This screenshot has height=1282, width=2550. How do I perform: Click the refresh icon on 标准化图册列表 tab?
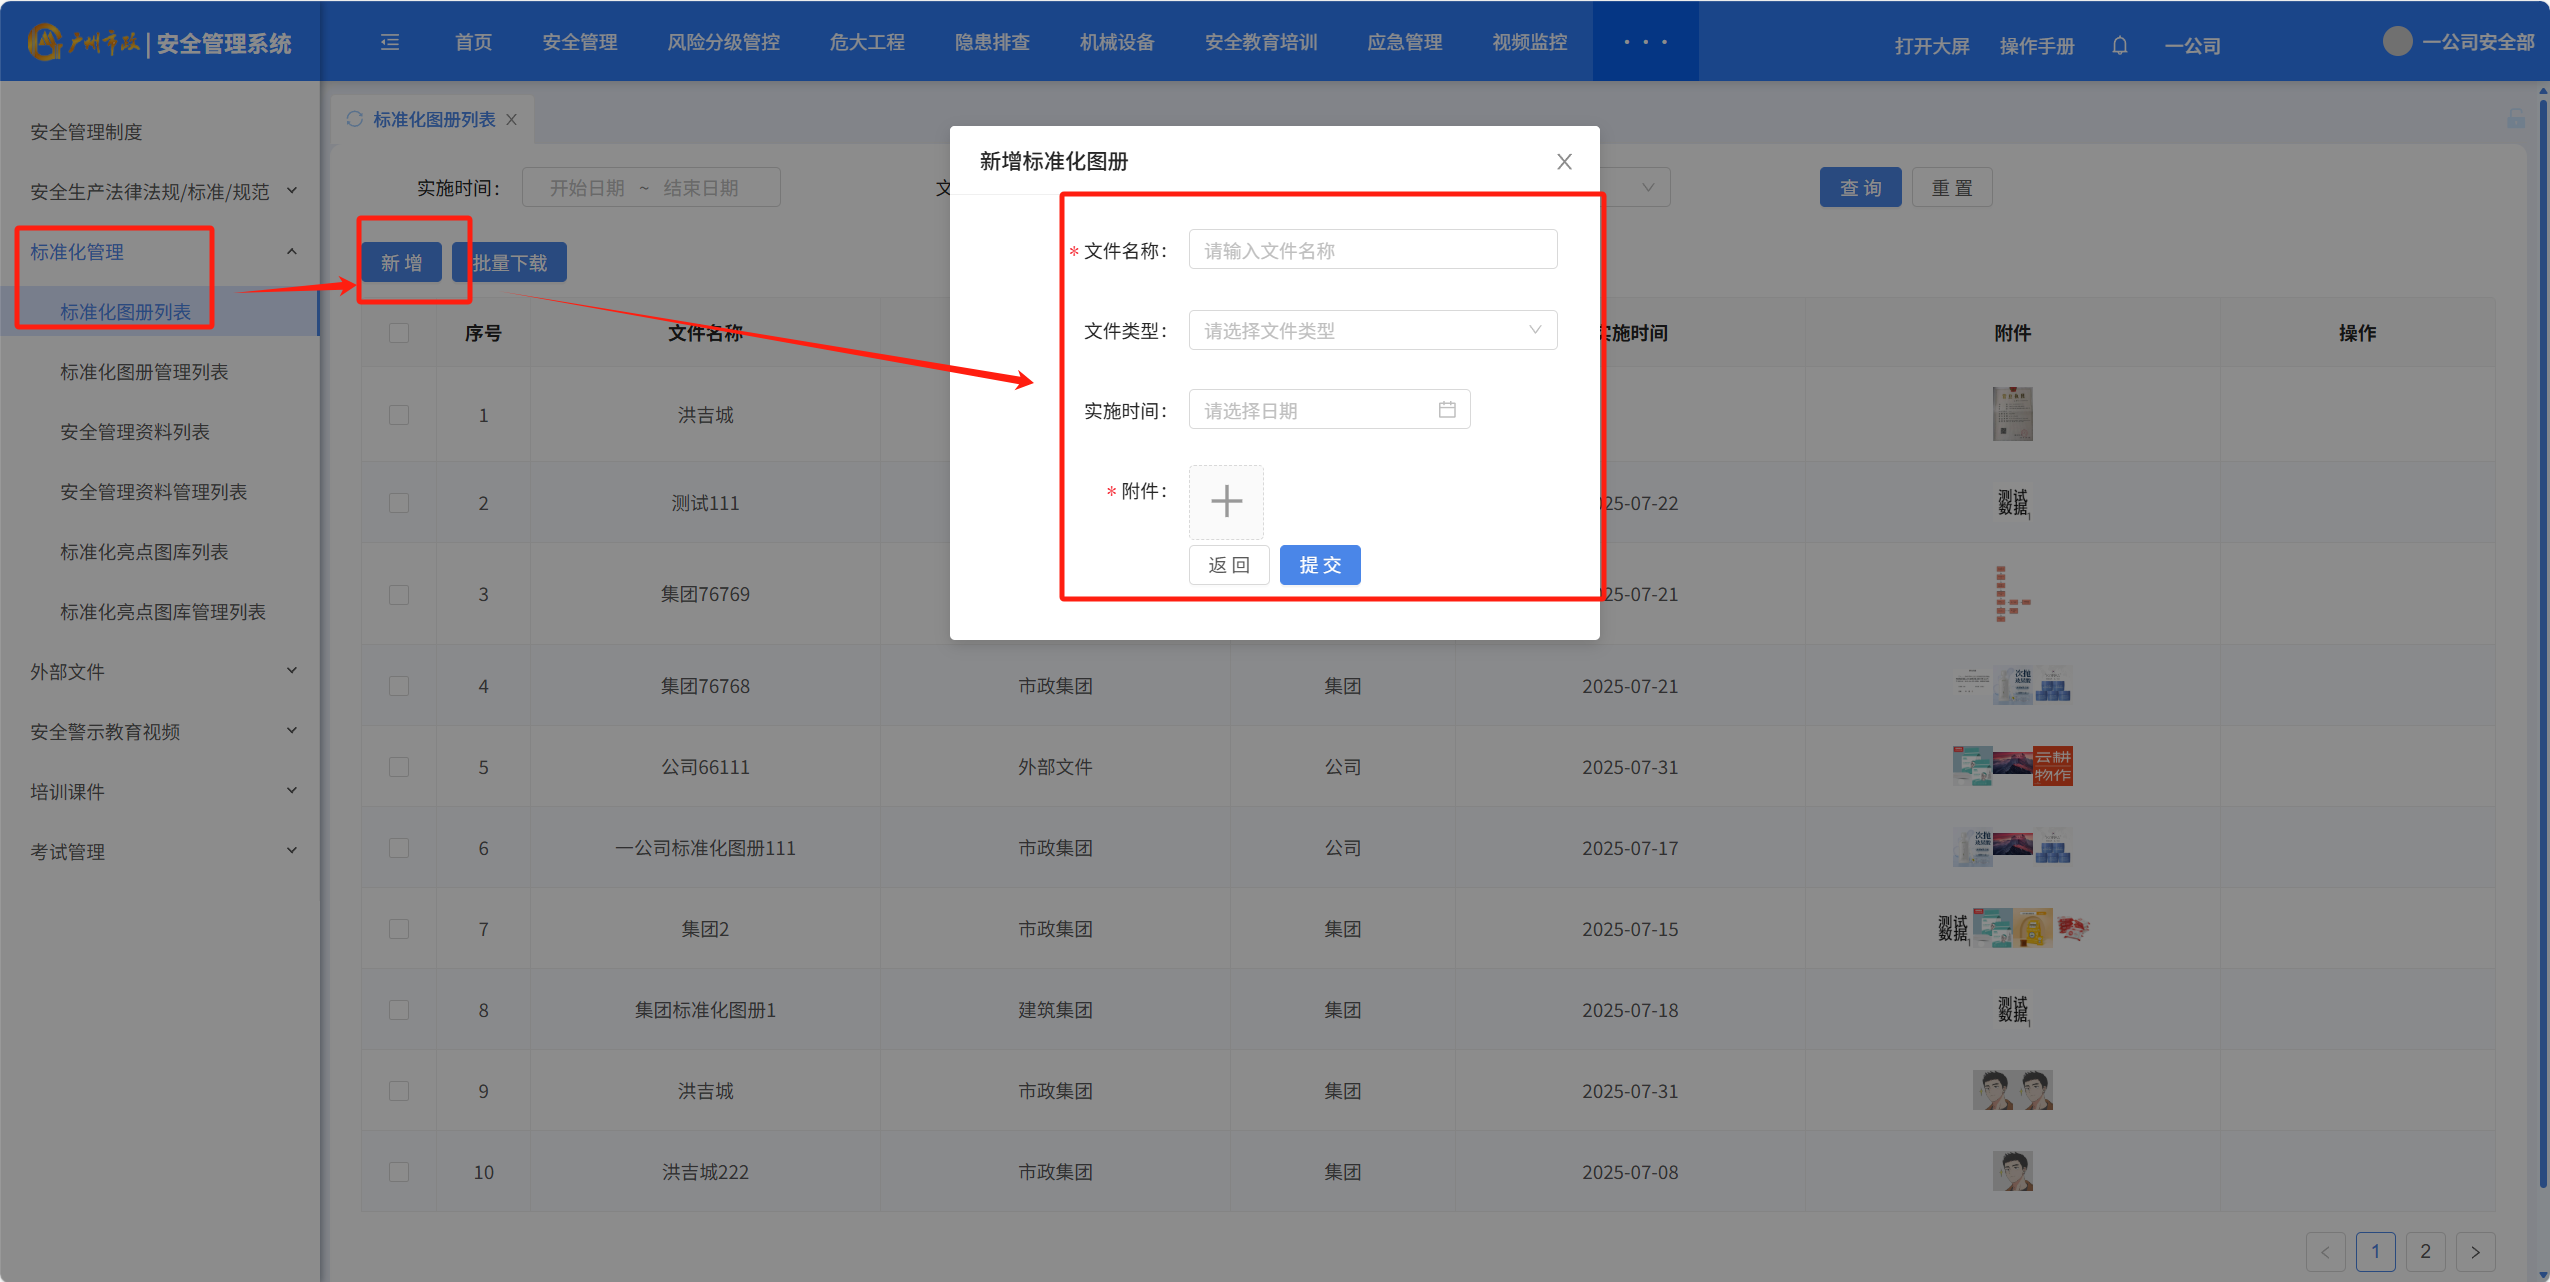pyautogui.click(x=354, y=119)
